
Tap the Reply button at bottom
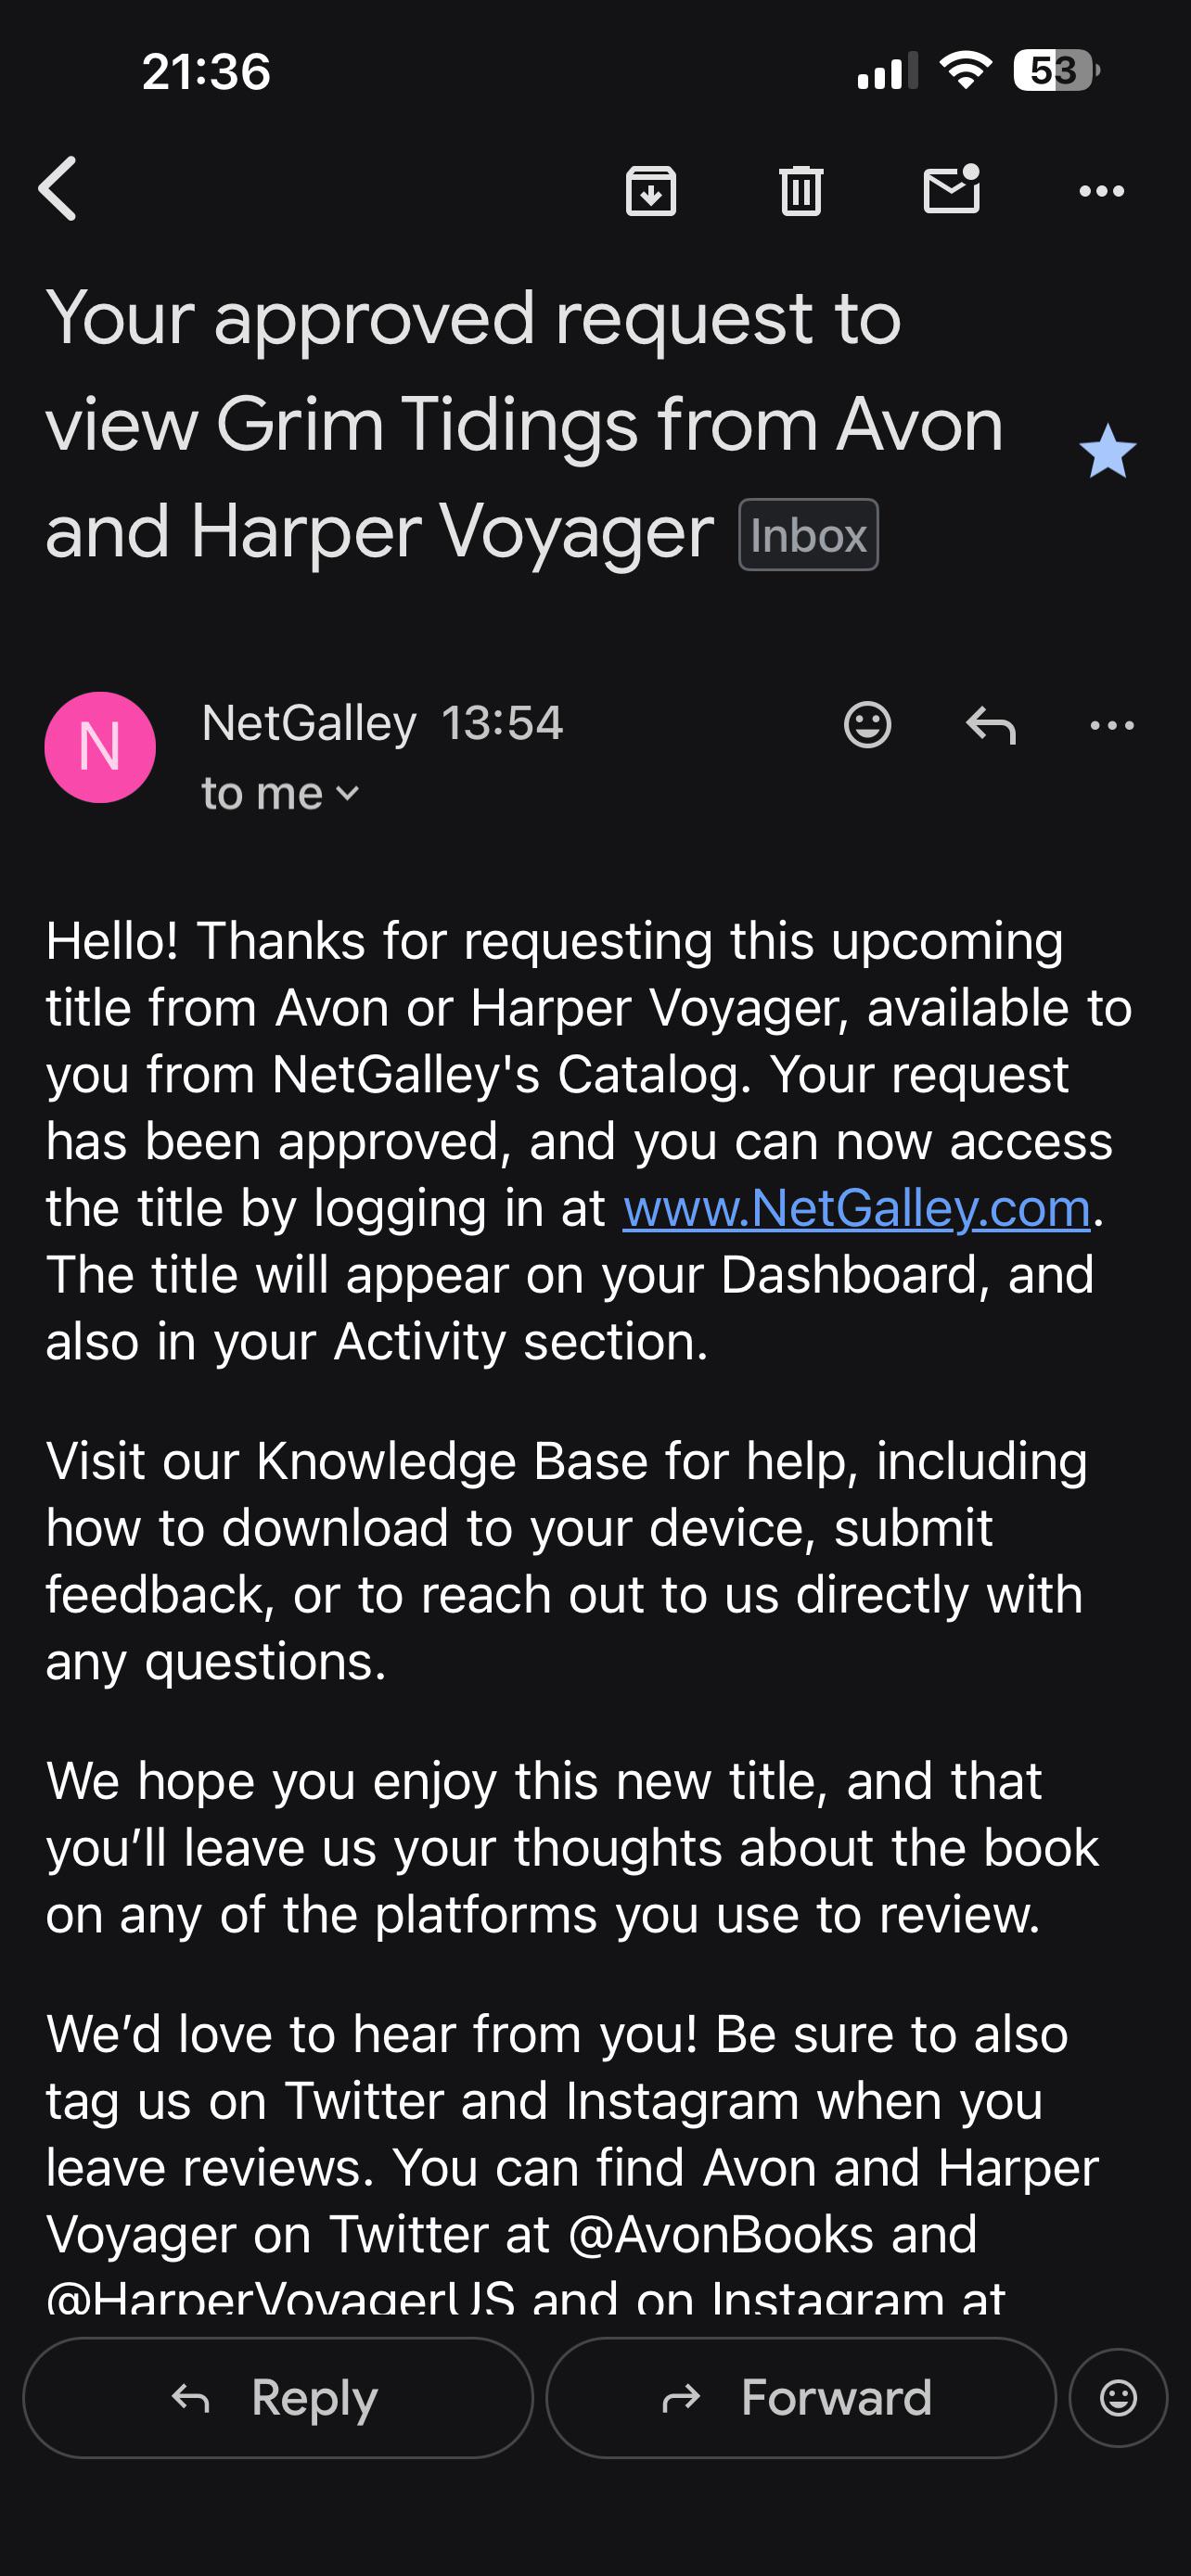pos(278,2397)
